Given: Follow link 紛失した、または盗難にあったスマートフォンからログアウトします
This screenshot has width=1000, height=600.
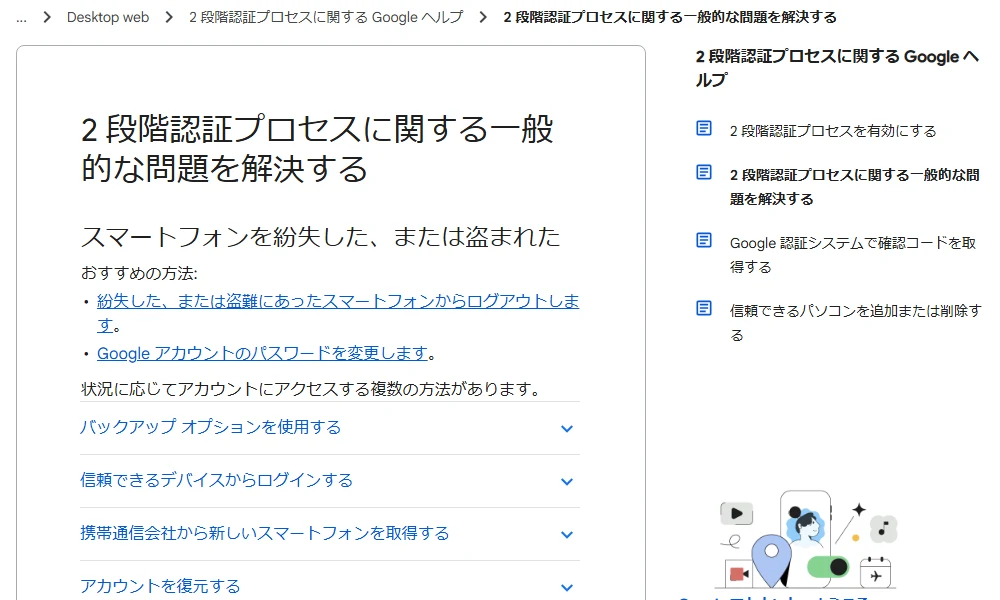Looking at the screenshot, I should (x=338, y=312).
